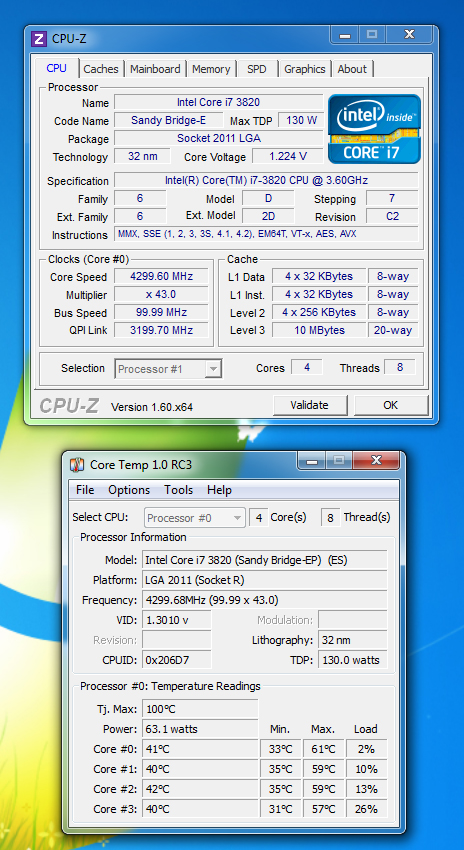Click the Level 2 value 4 x 256 KBytes
464x850 pixels.
319,312
